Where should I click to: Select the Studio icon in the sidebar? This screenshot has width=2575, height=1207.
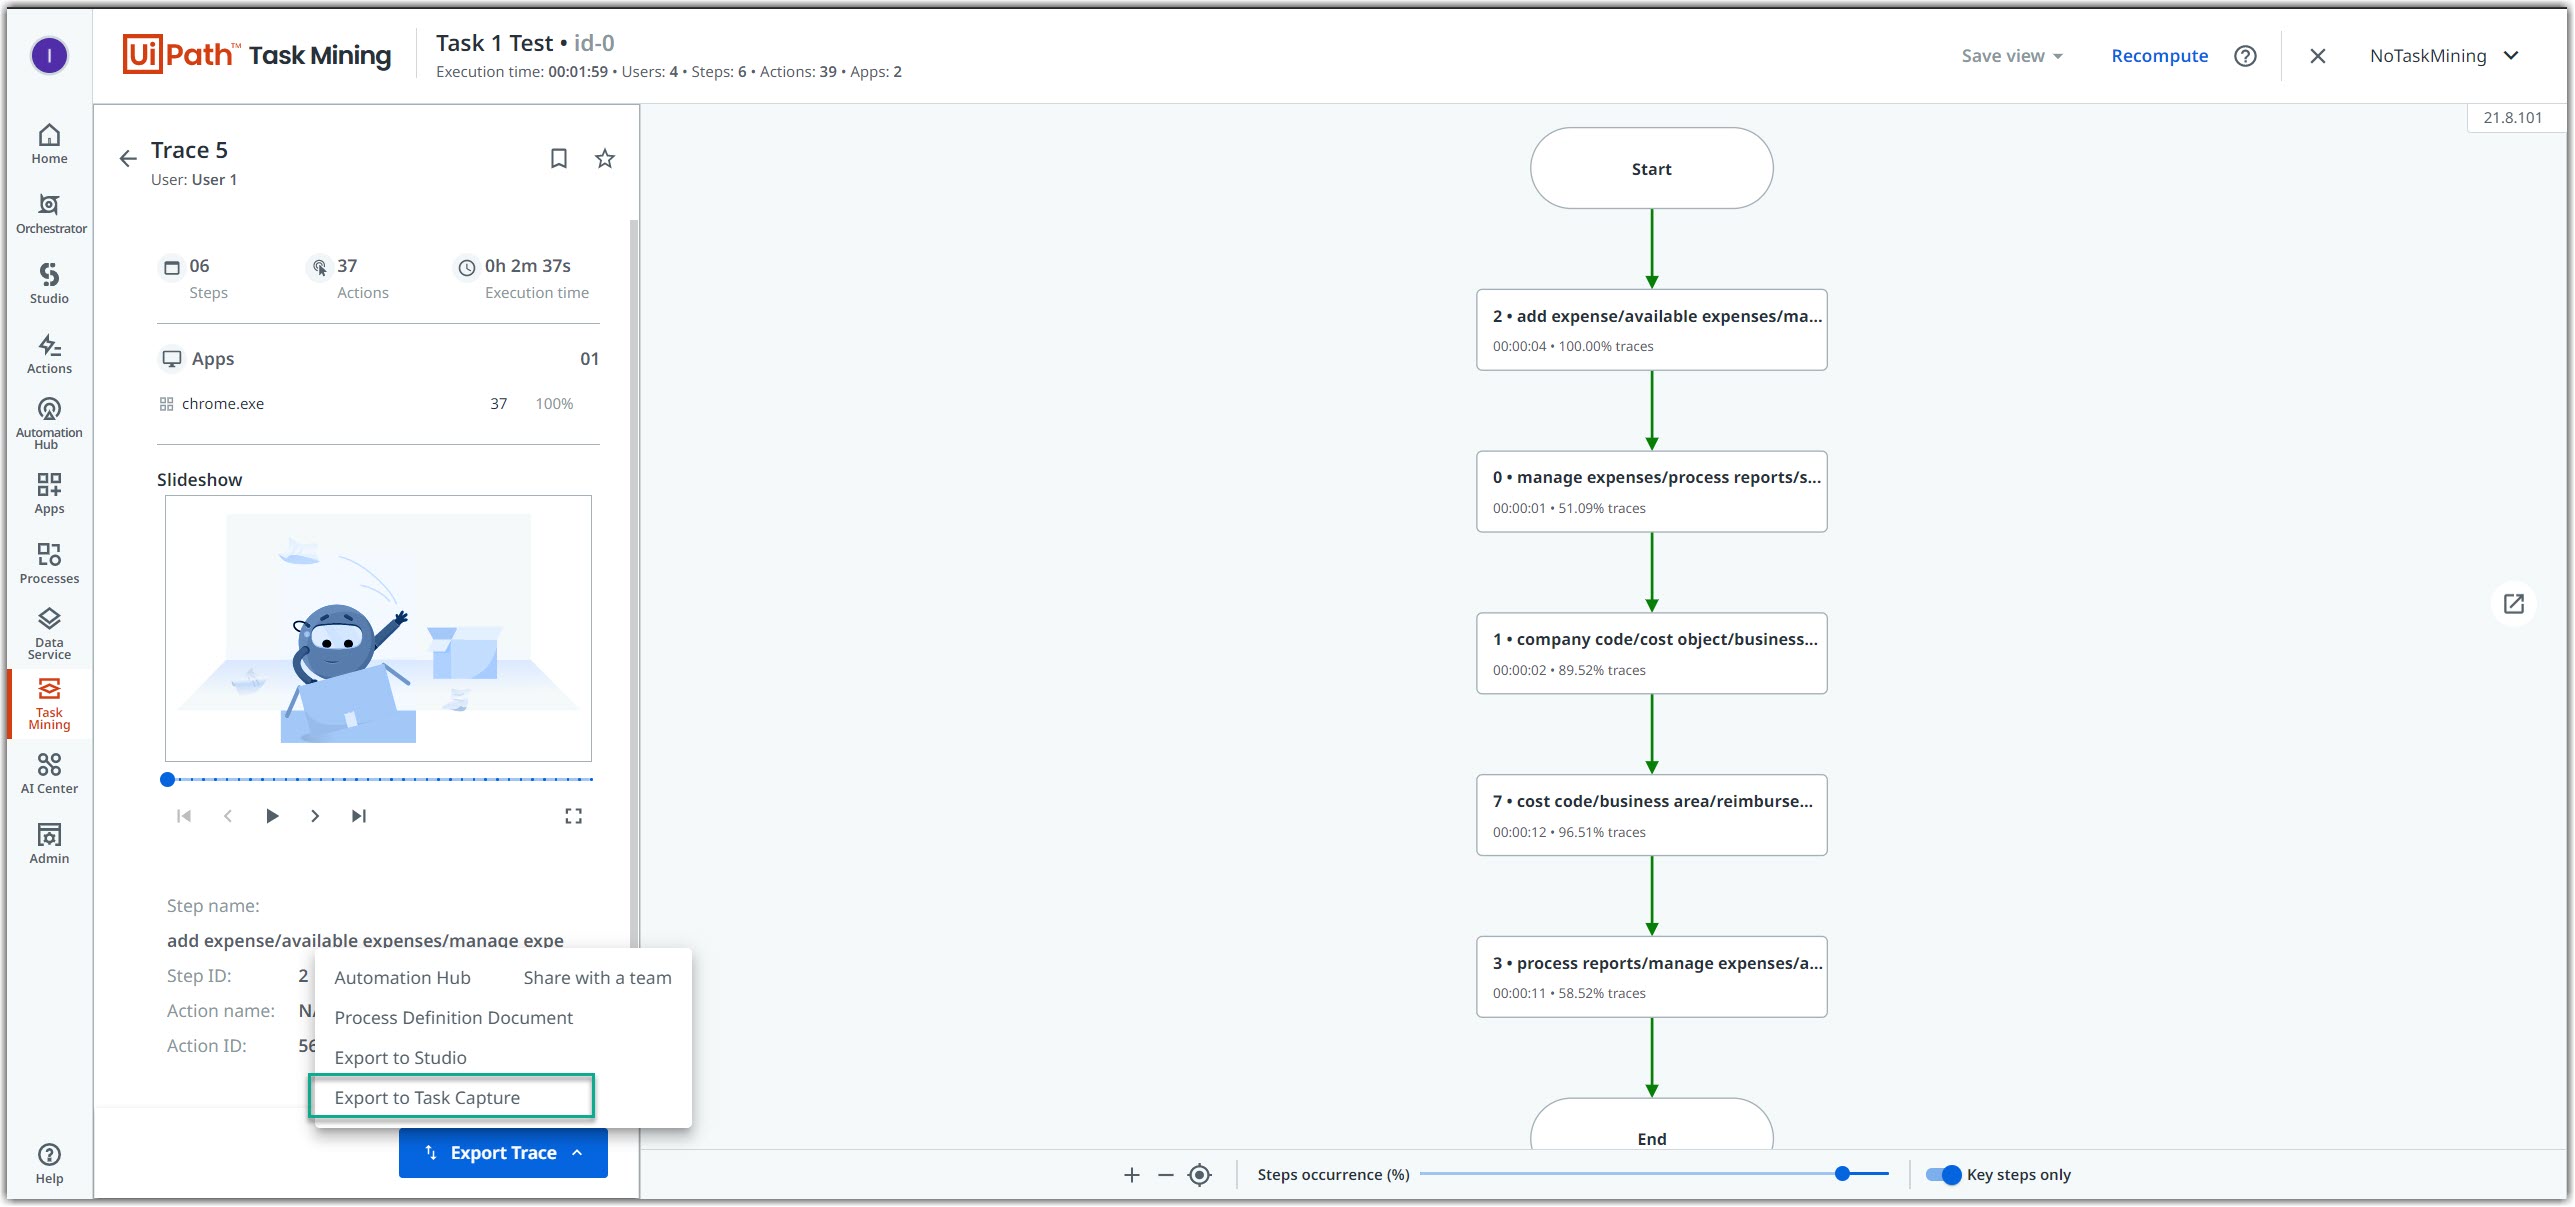coord(48,281)
